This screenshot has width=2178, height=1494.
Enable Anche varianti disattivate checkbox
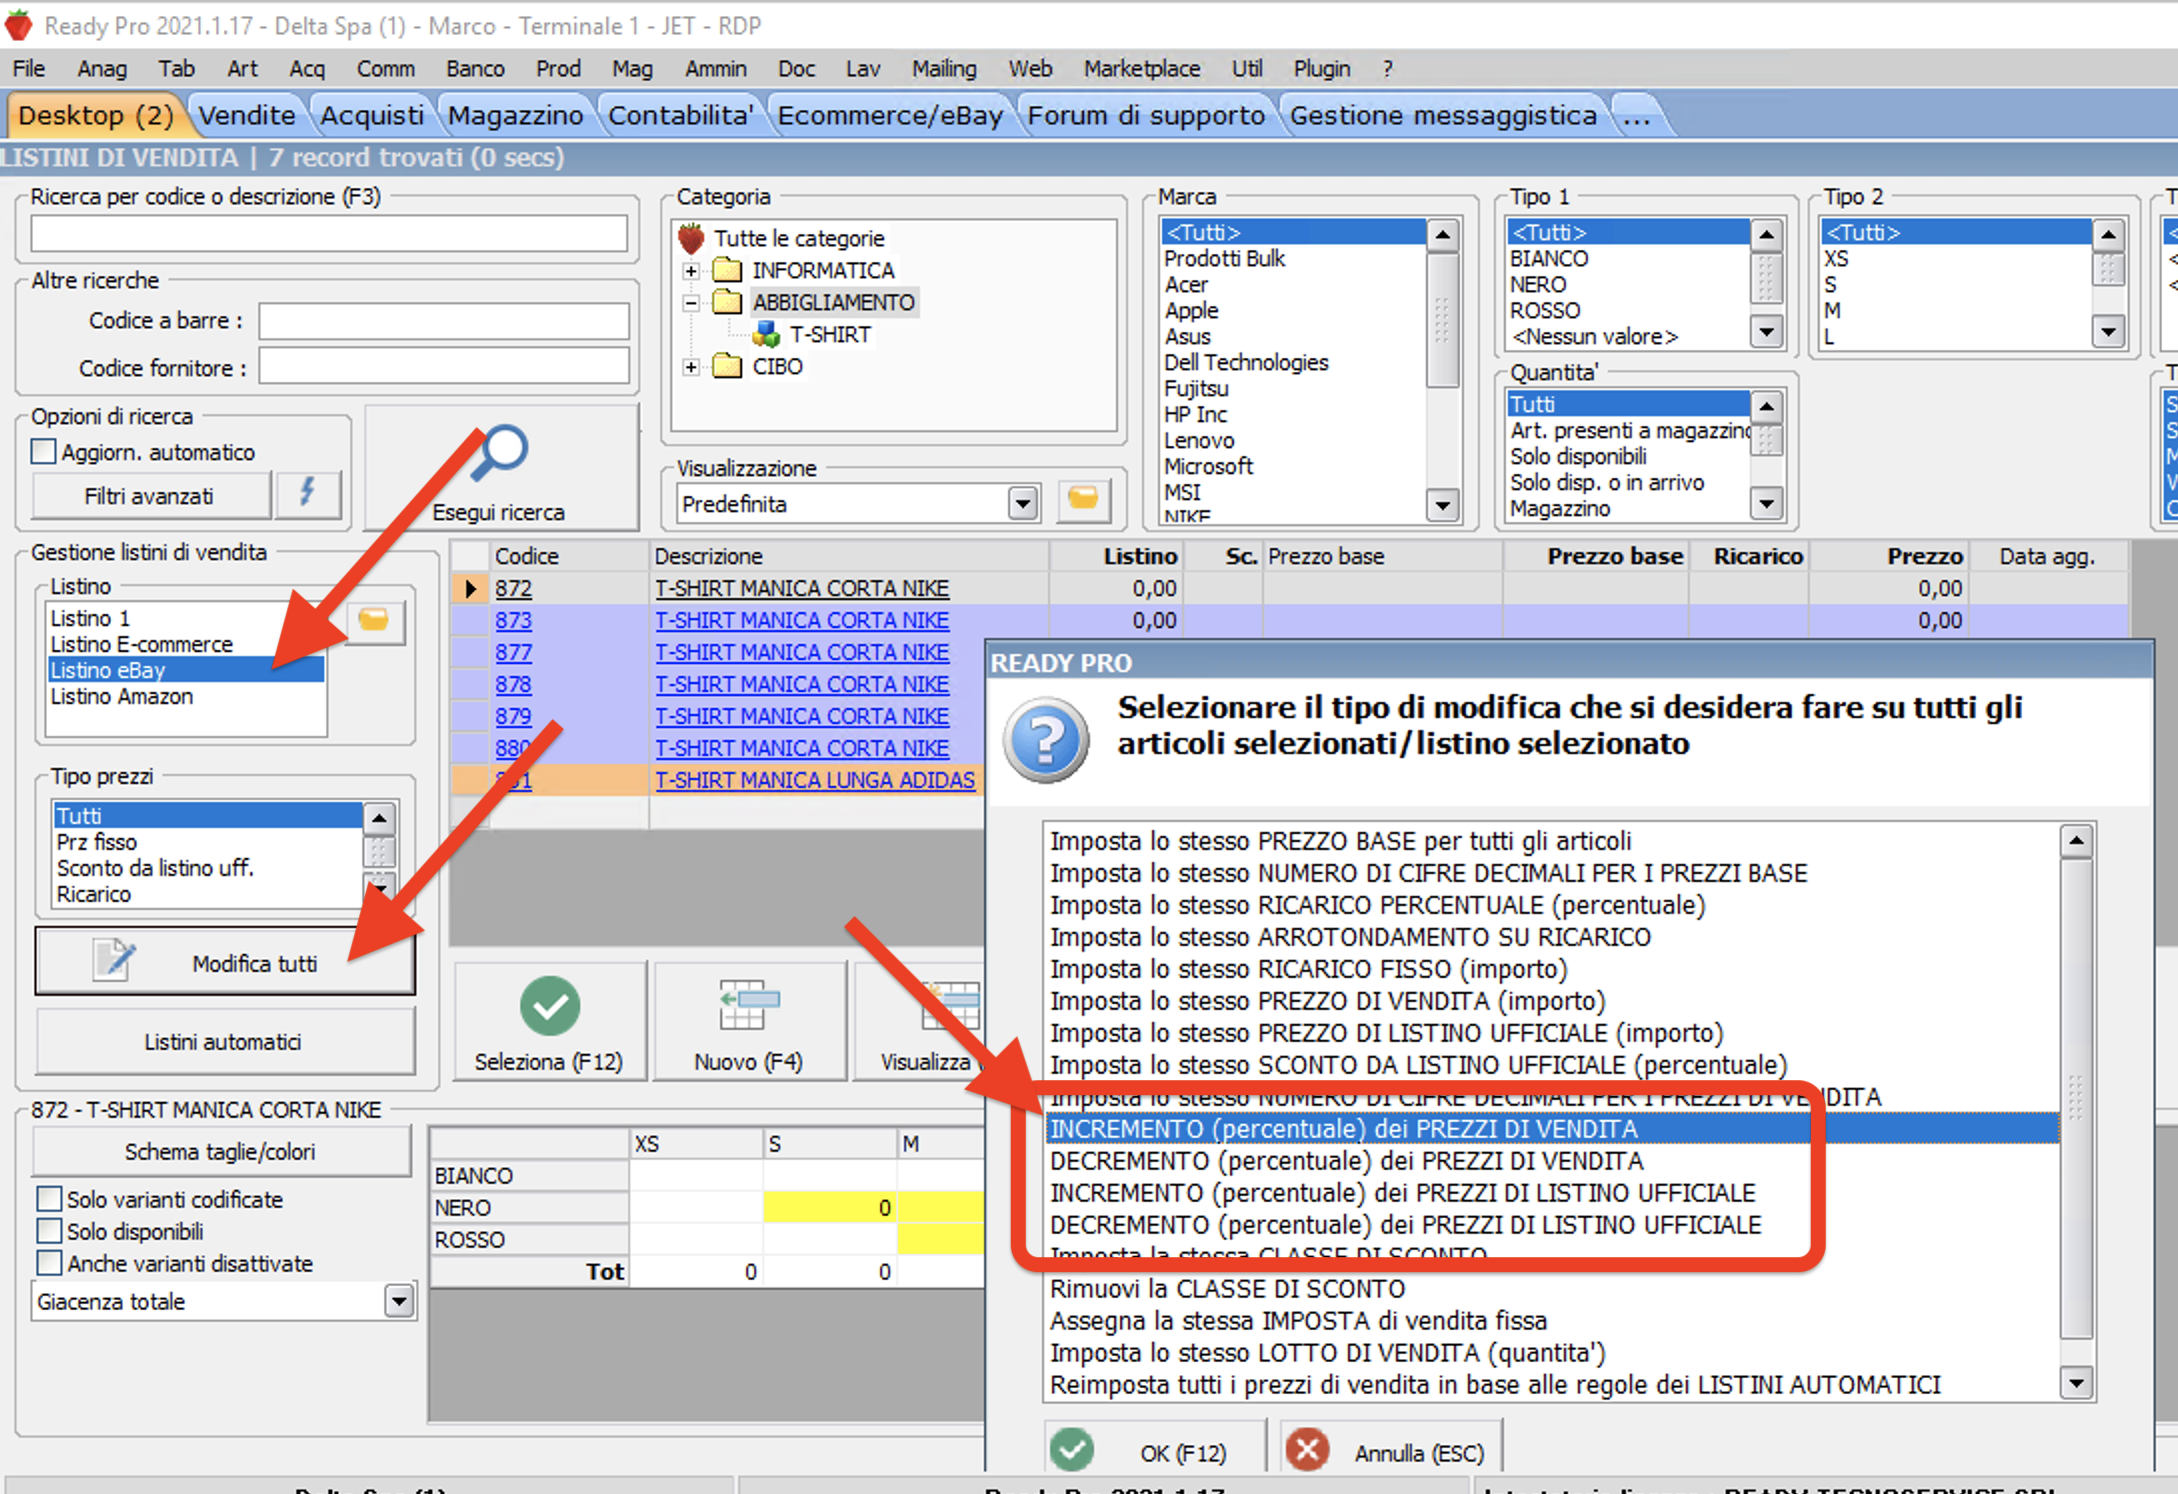(x=49, y=1262)
